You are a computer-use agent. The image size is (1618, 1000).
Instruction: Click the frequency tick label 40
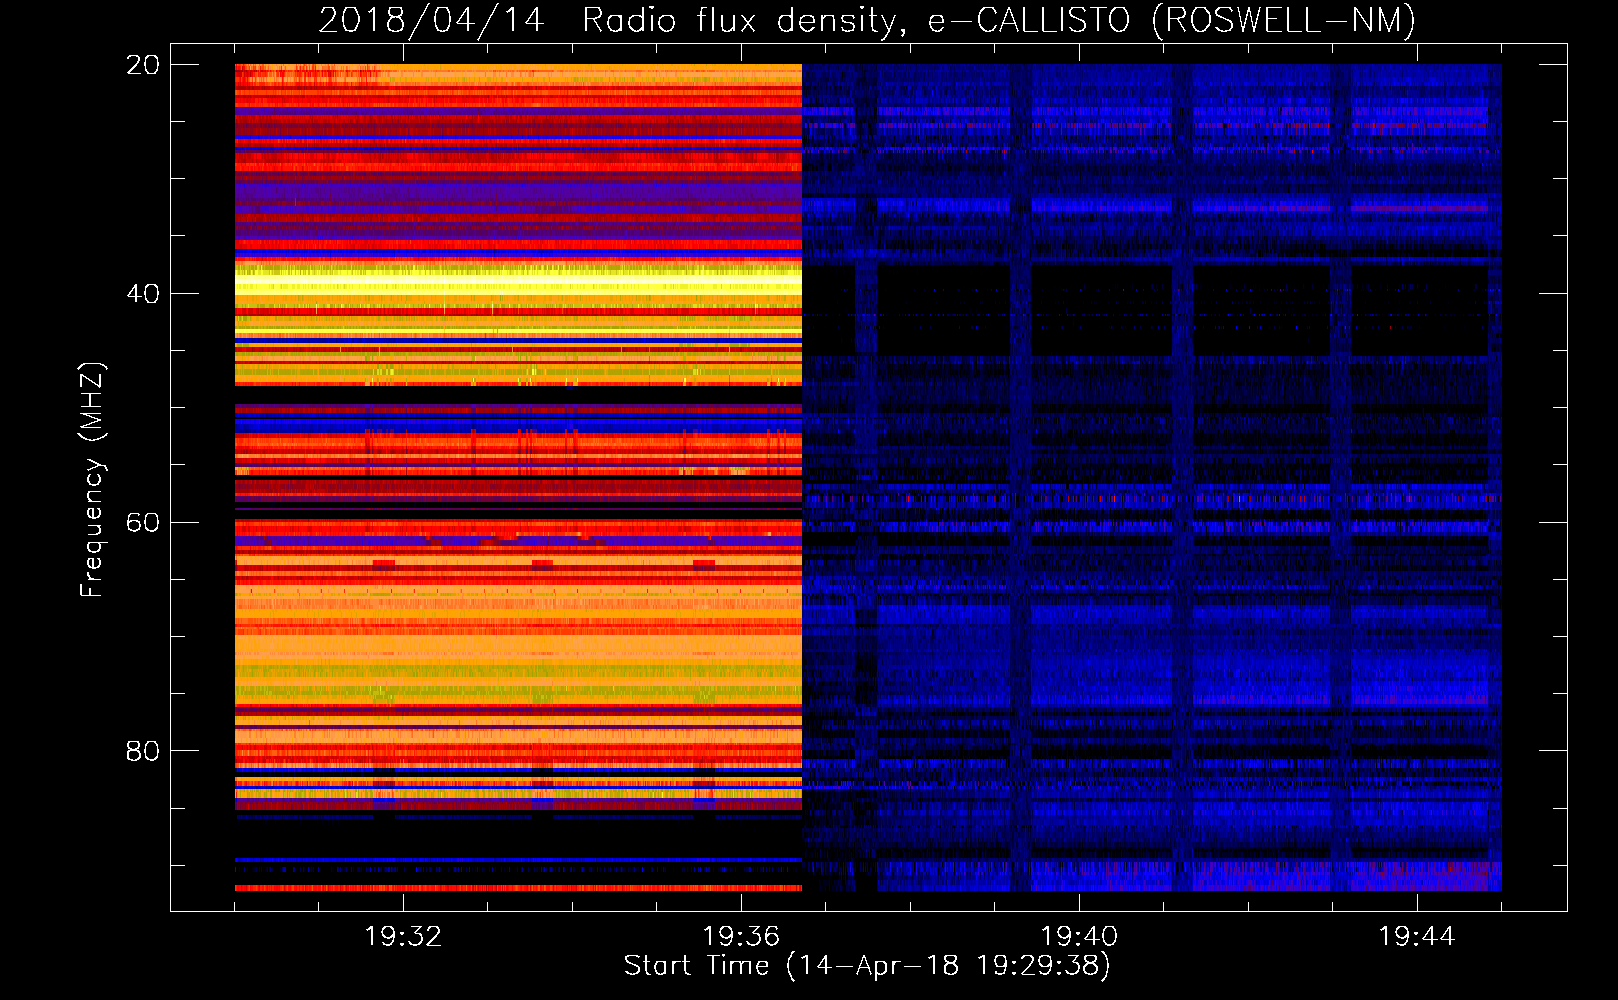coord(143,294)
